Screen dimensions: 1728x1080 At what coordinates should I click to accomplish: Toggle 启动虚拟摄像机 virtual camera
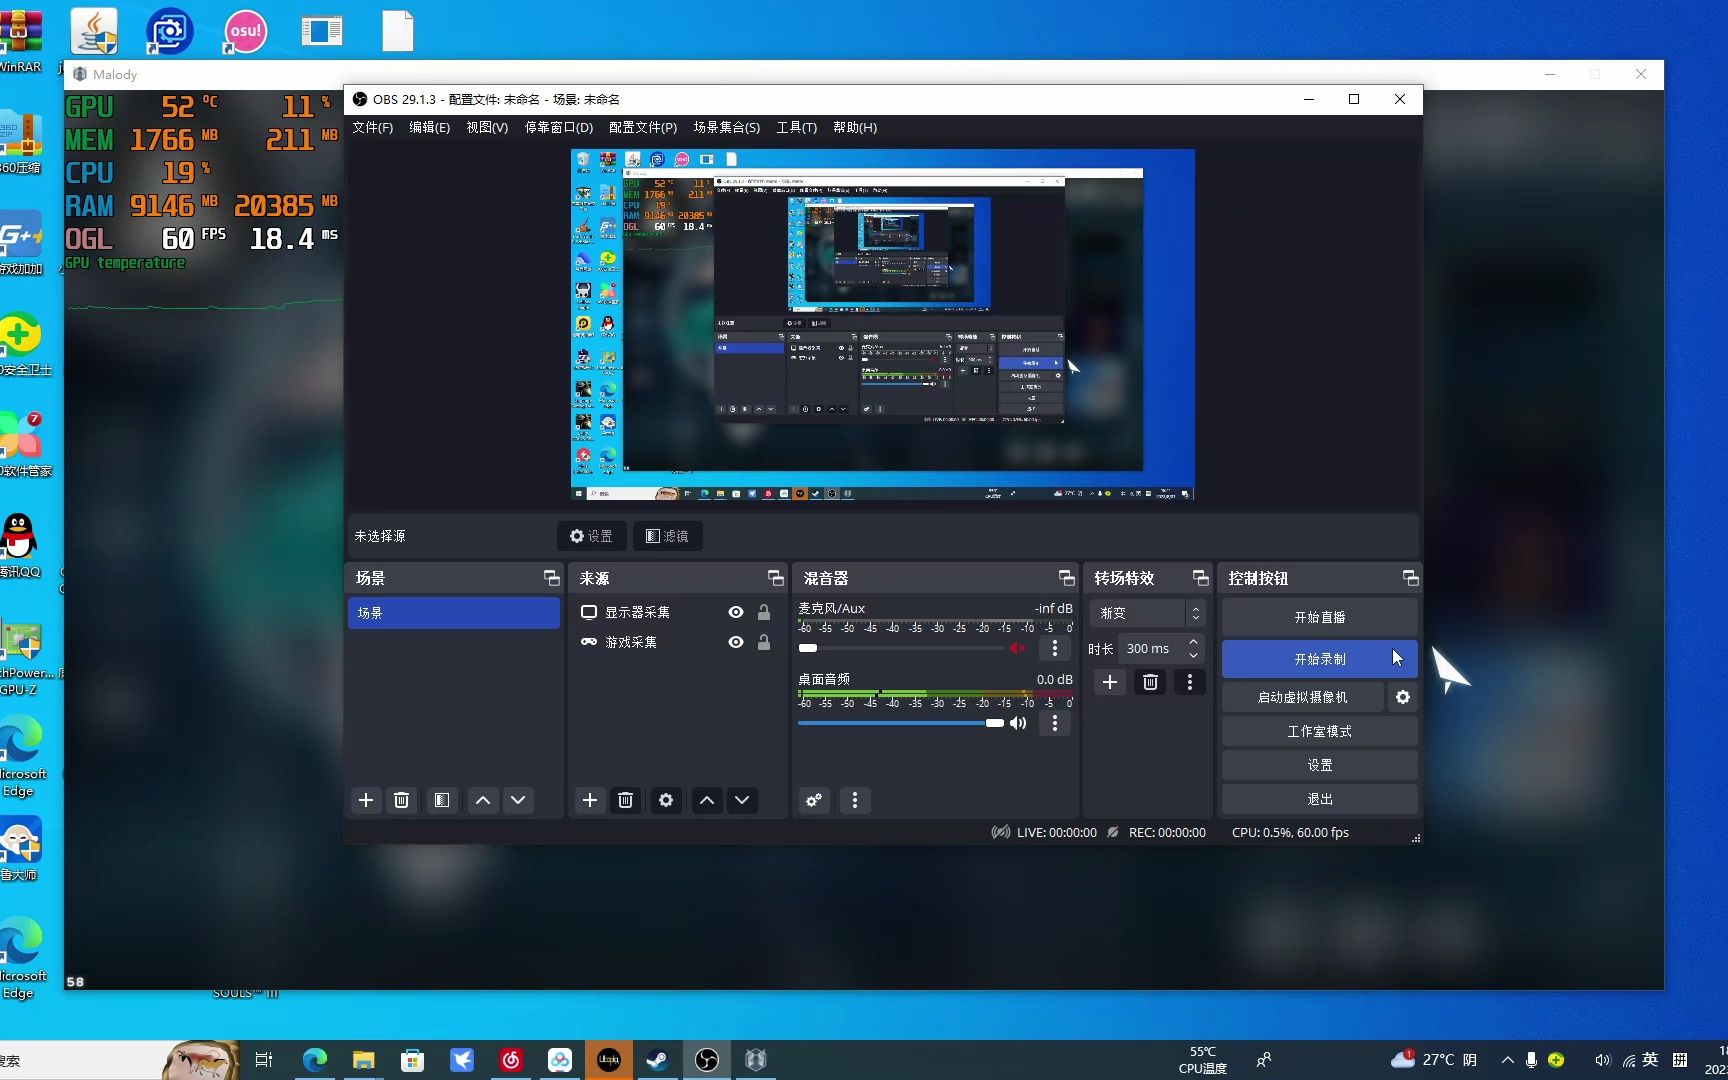[1303, 697]
